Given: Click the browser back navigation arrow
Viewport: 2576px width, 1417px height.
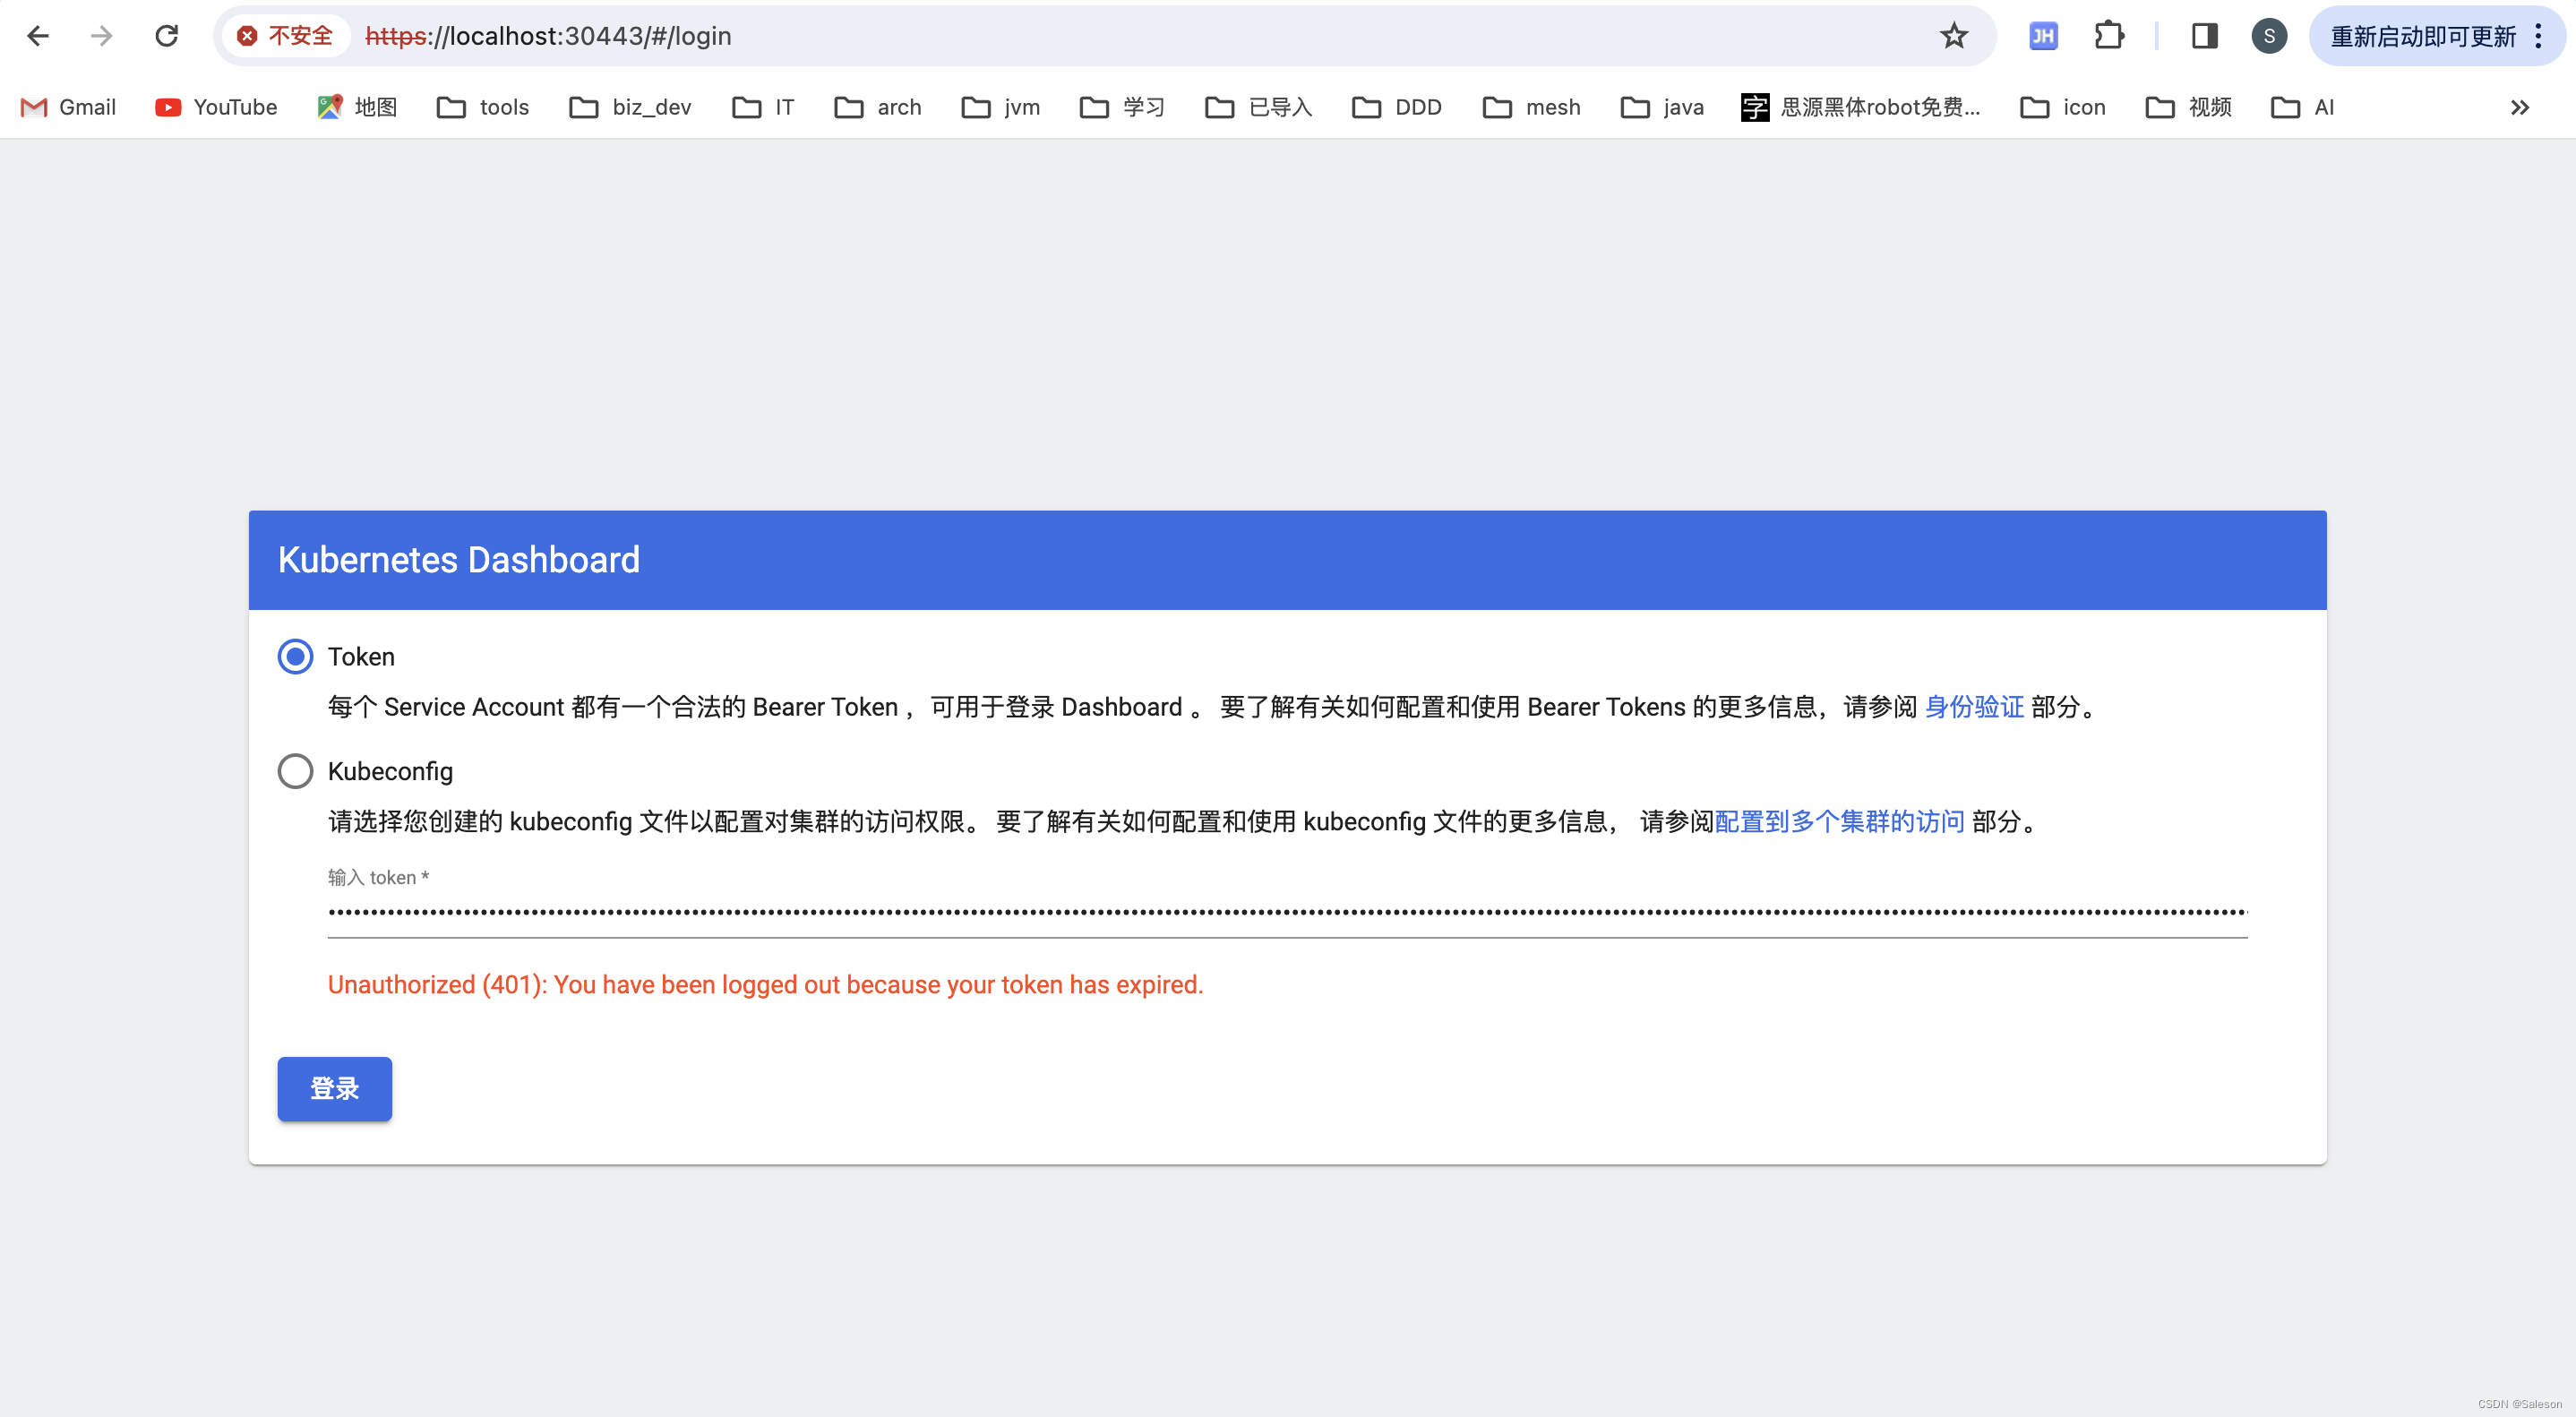Looking at the screenshot, I should [x=39, y=35].
